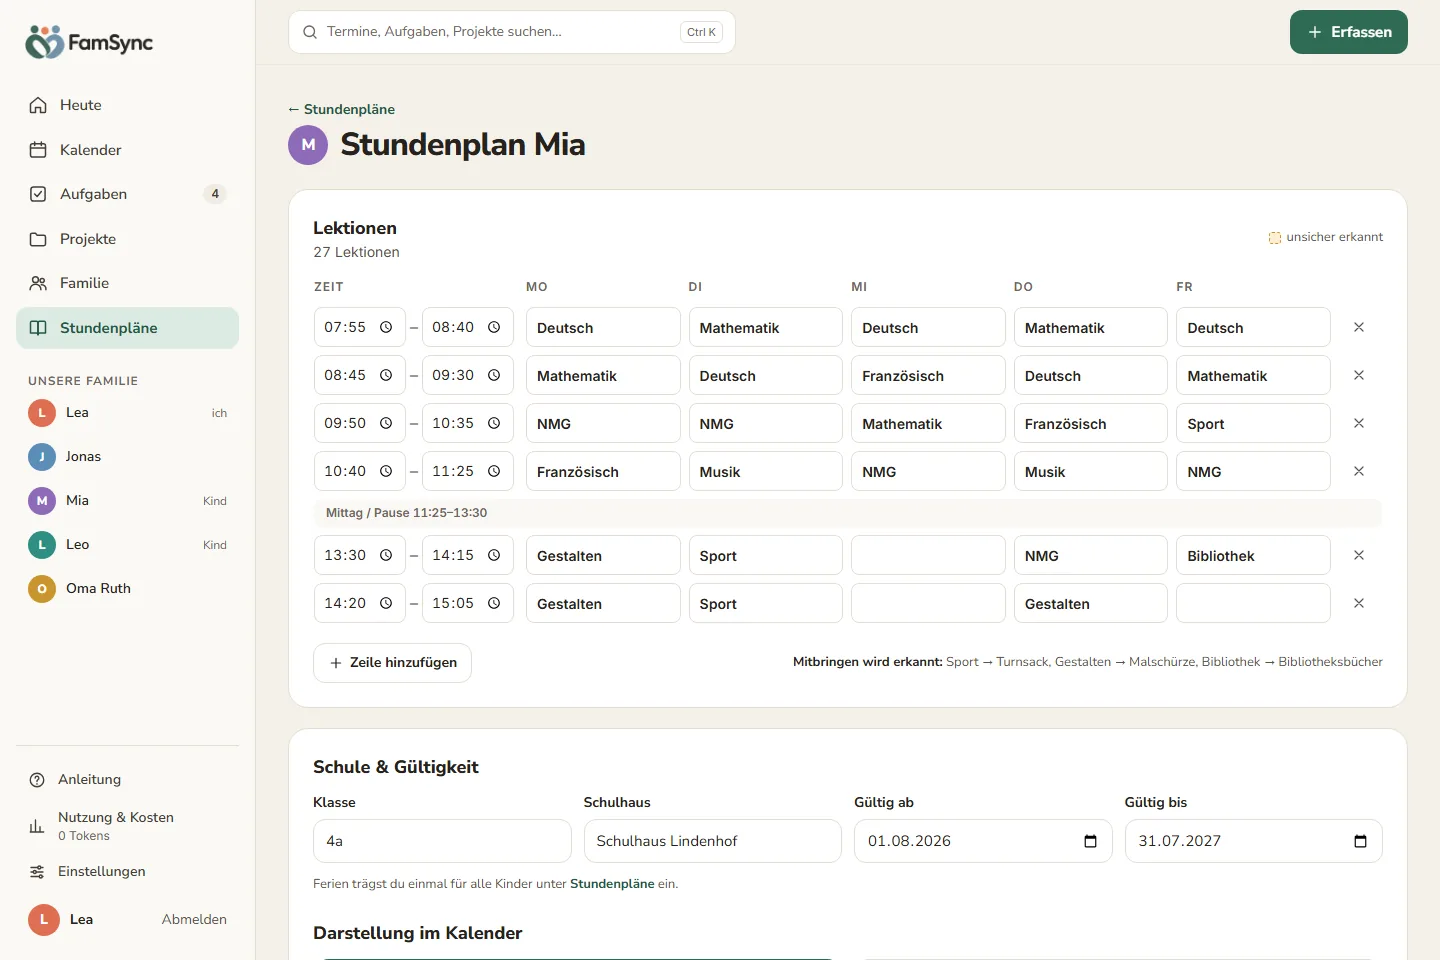Open time picker clock for 10:40
Image resolution: width=1440 pixels, height=960 pixels.
pyautogui.click(x=386, y=471)
